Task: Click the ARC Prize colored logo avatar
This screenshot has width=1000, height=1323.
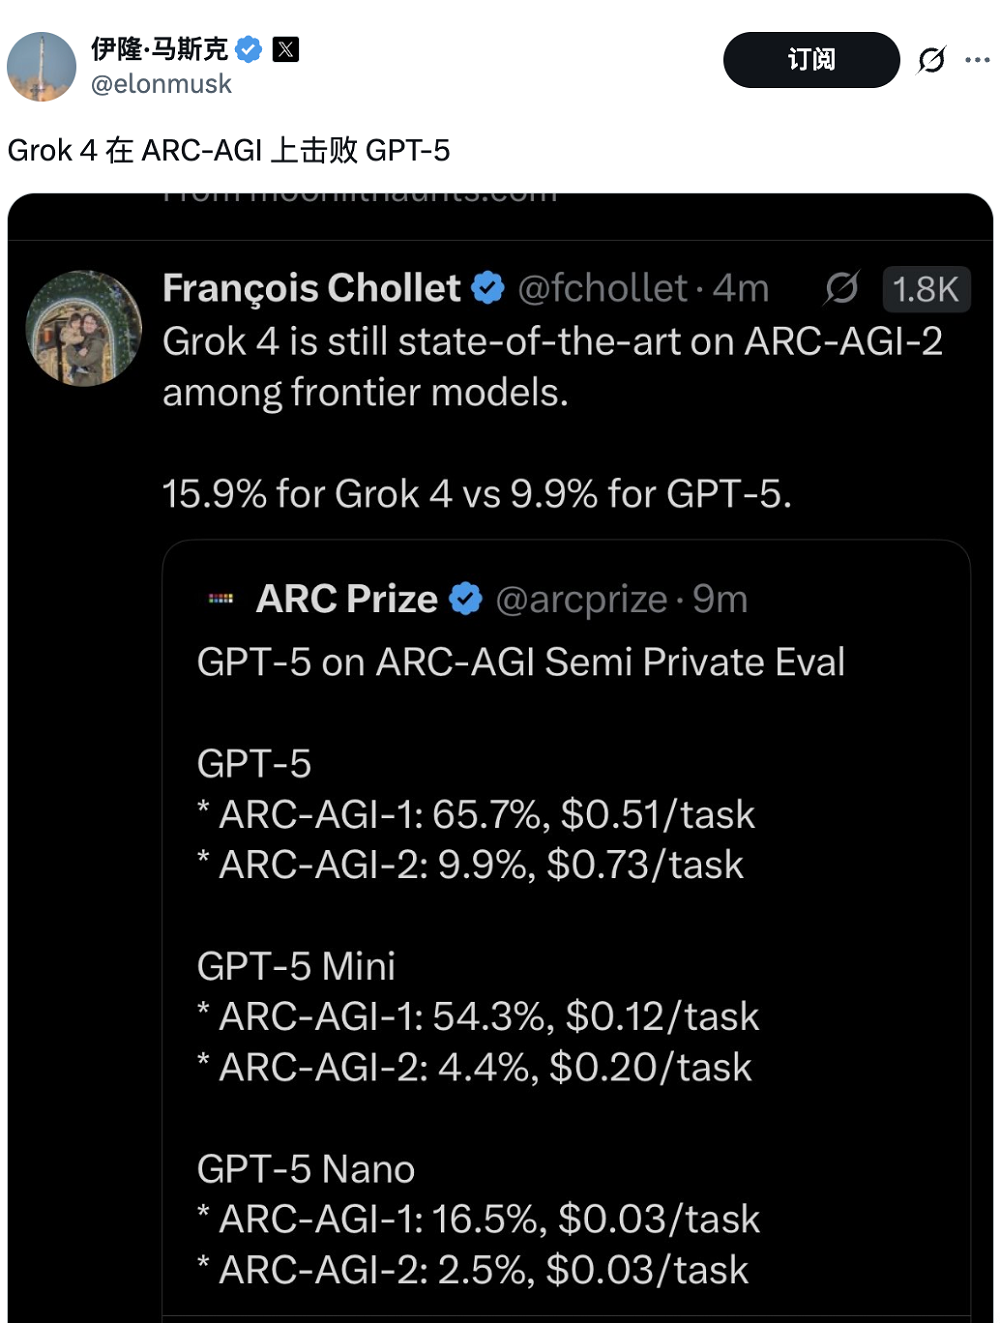Action: (x=221, y=599)
